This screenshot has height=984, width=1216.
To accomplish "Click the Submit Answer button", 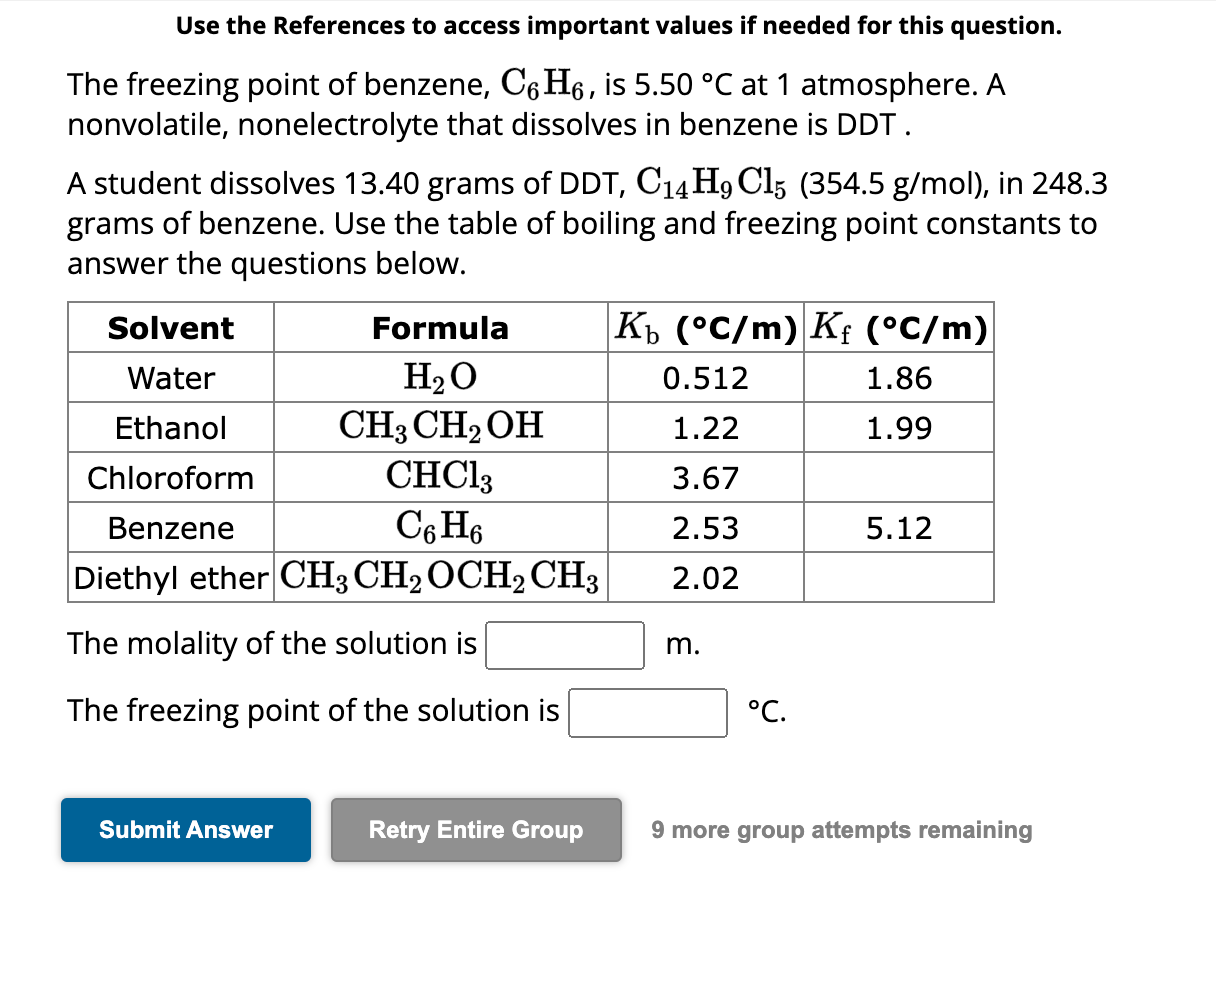I will click(185, 829).
